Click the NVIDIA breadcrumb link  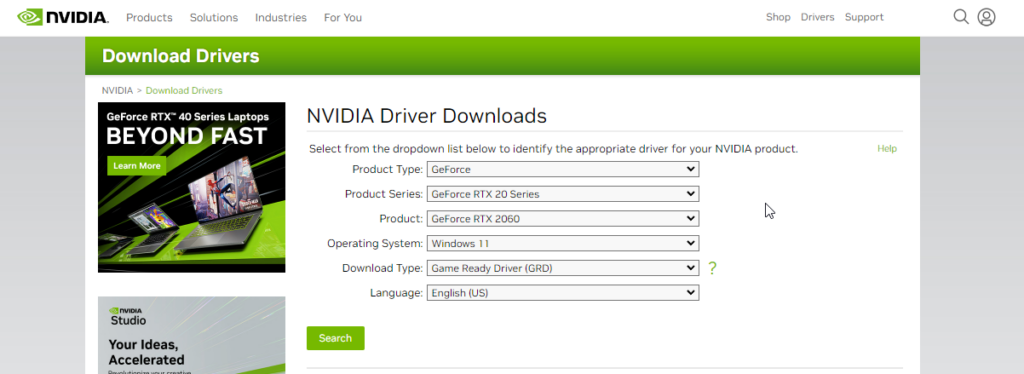tap(118, 91)
